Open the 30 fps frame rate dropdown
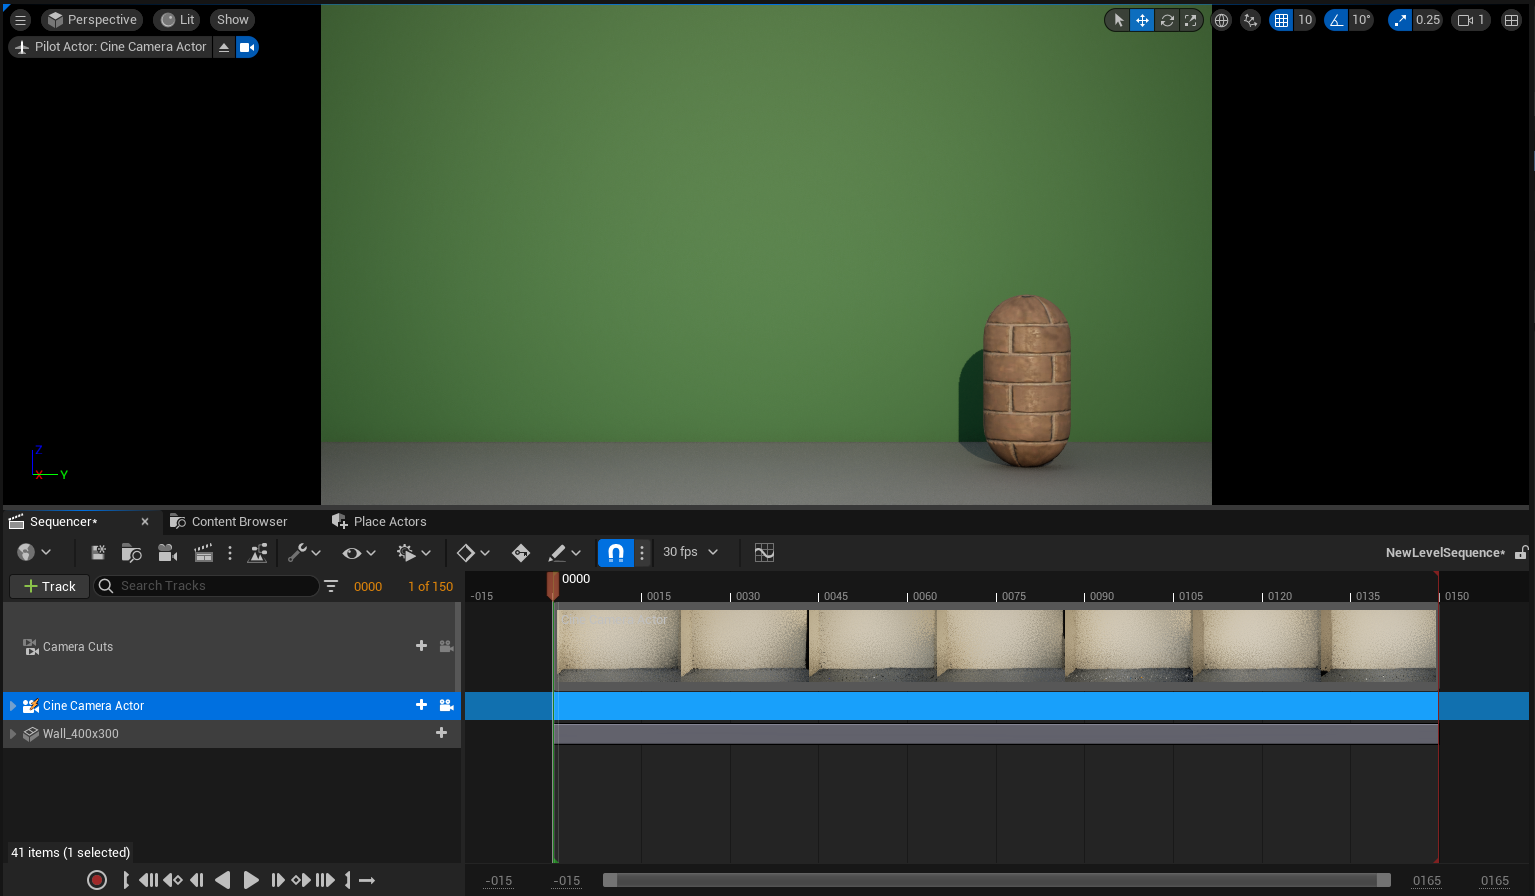 [x=690, y=552]
